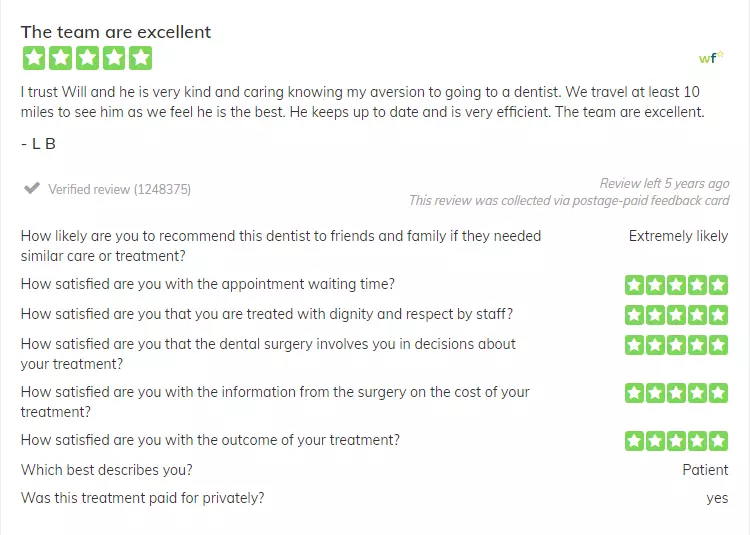Click the 'yes' private payment answer
This screenshot has height=535, width=750.
pos(717,499)
